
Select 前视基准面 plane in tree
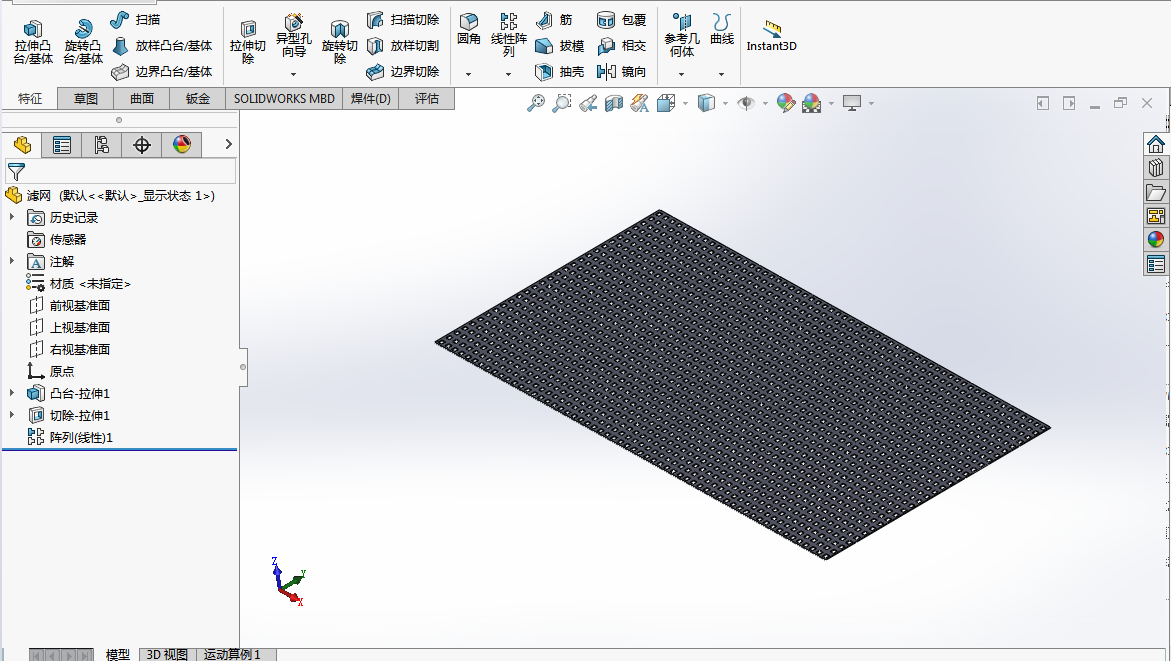(69, 305)
